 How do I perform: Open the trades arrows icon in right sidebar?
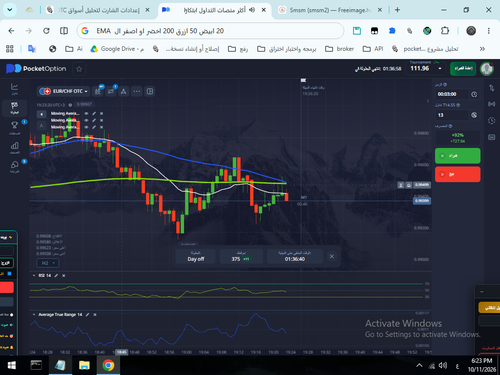[x=491, y=88]
